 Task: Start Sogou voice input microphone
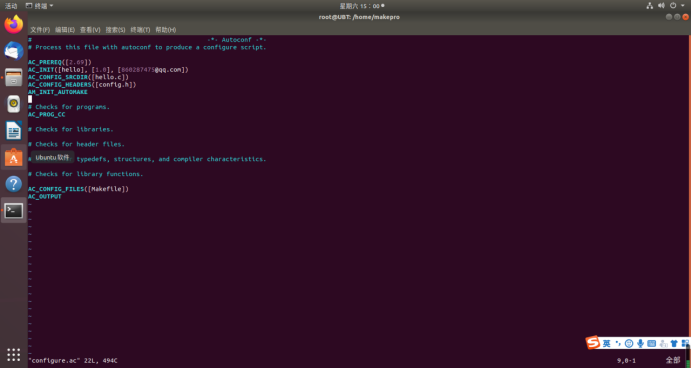click(x=640, y=344)
